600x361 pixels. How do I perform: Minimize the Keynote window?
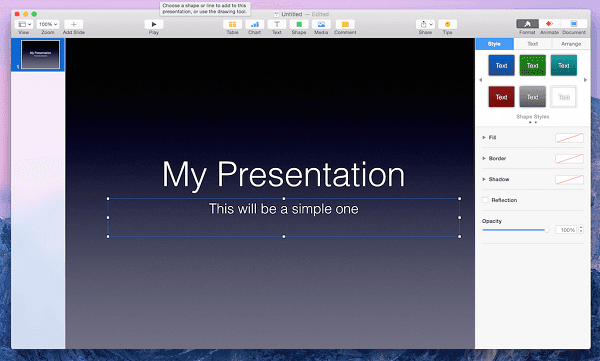coord(26,14)
